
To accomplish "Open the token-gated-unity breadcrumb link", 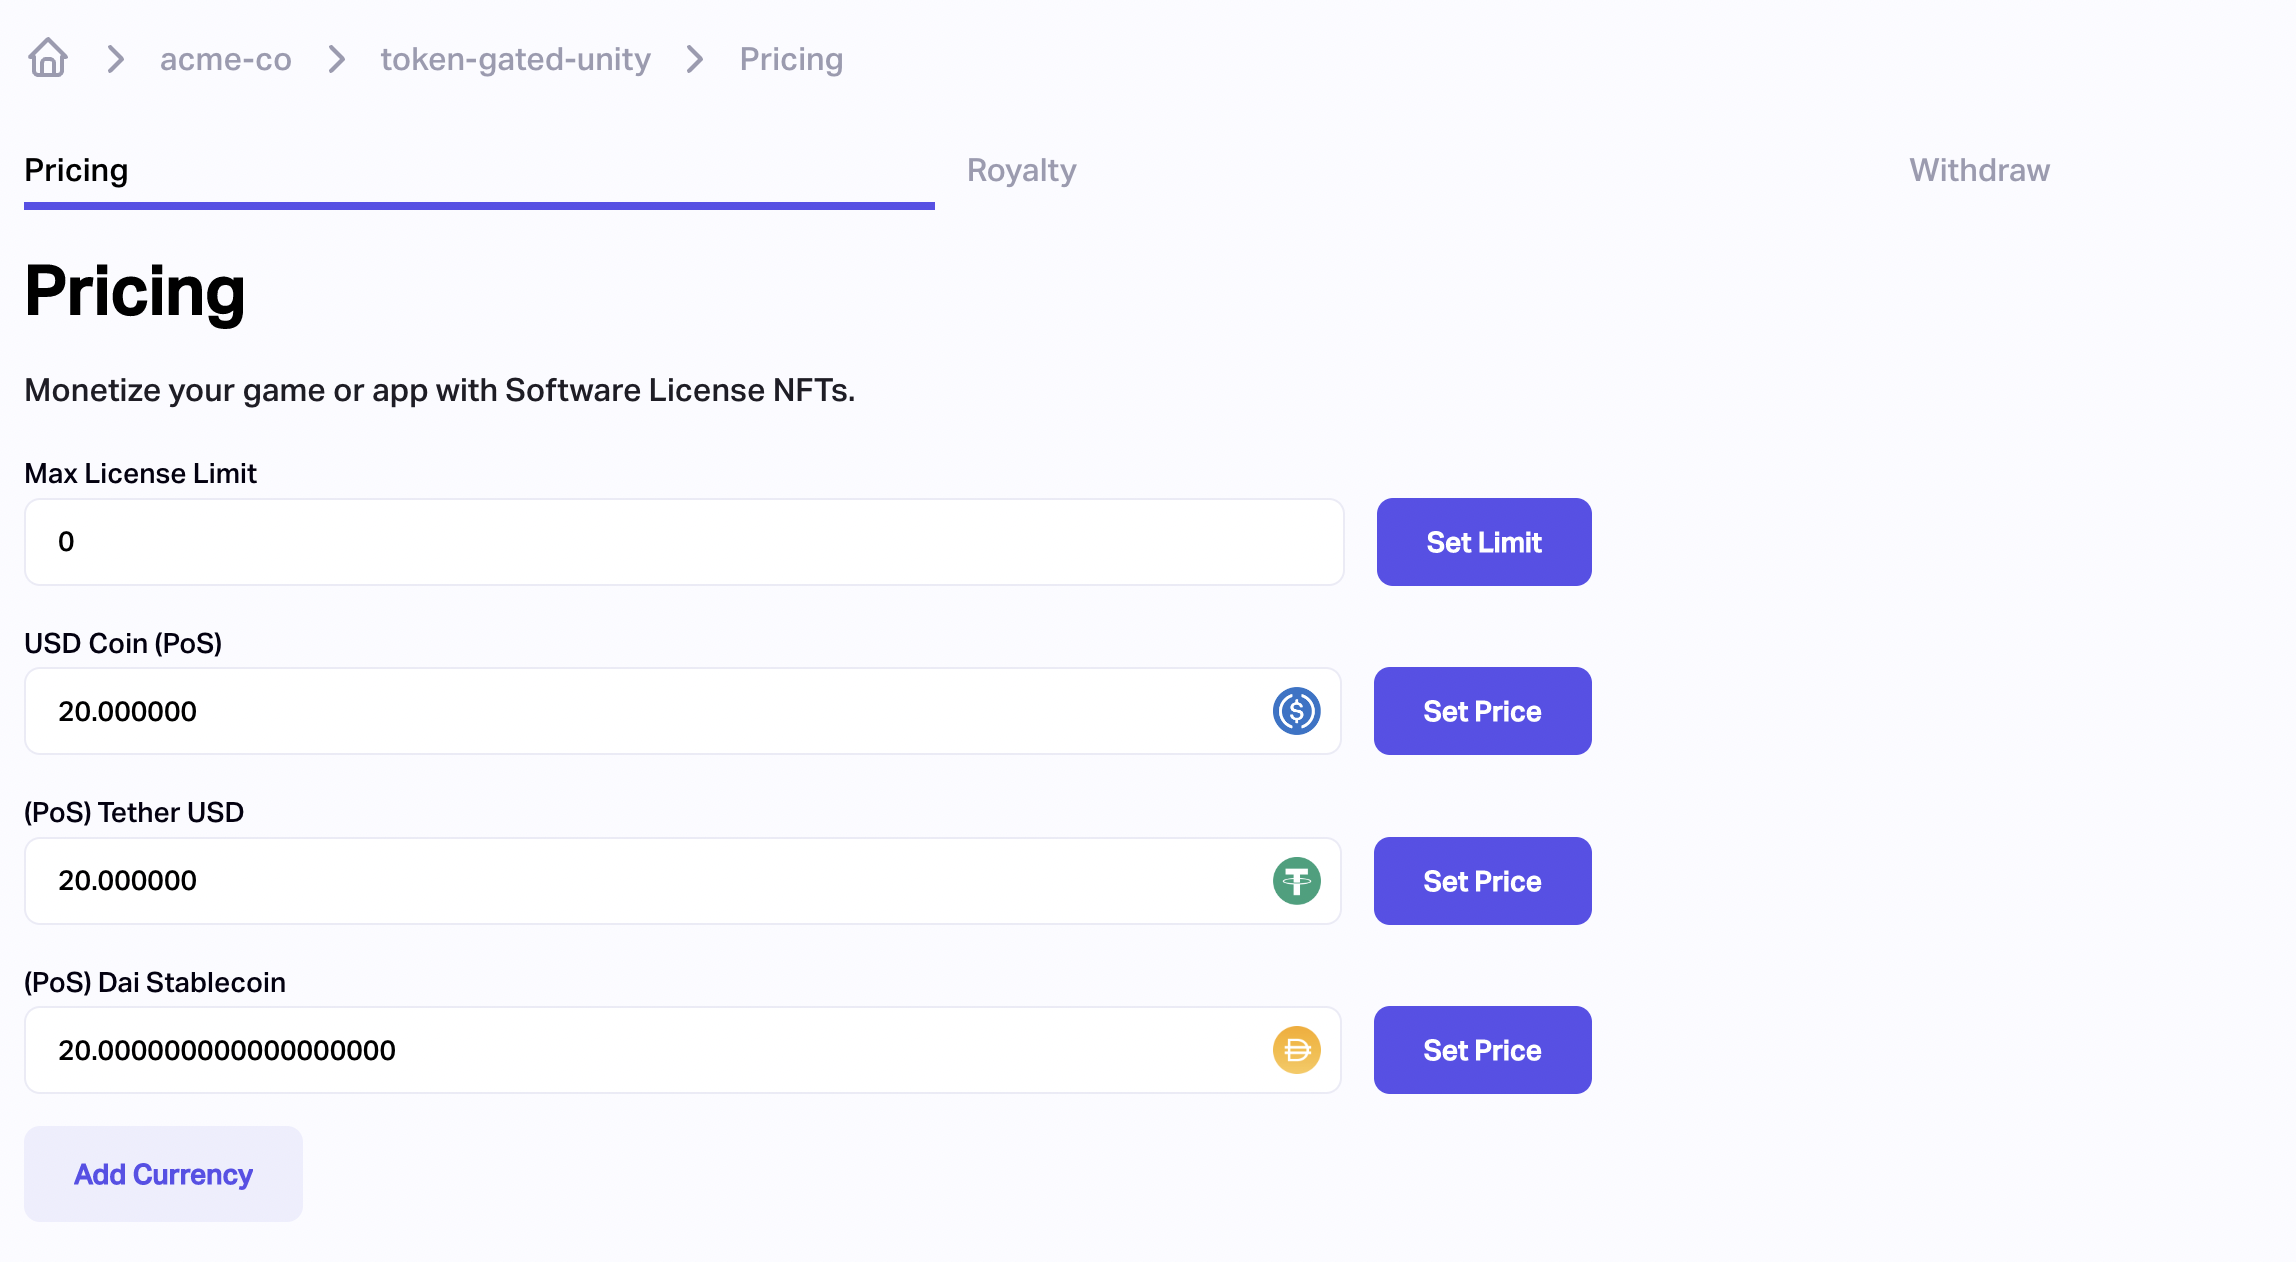I will [516, 59].
